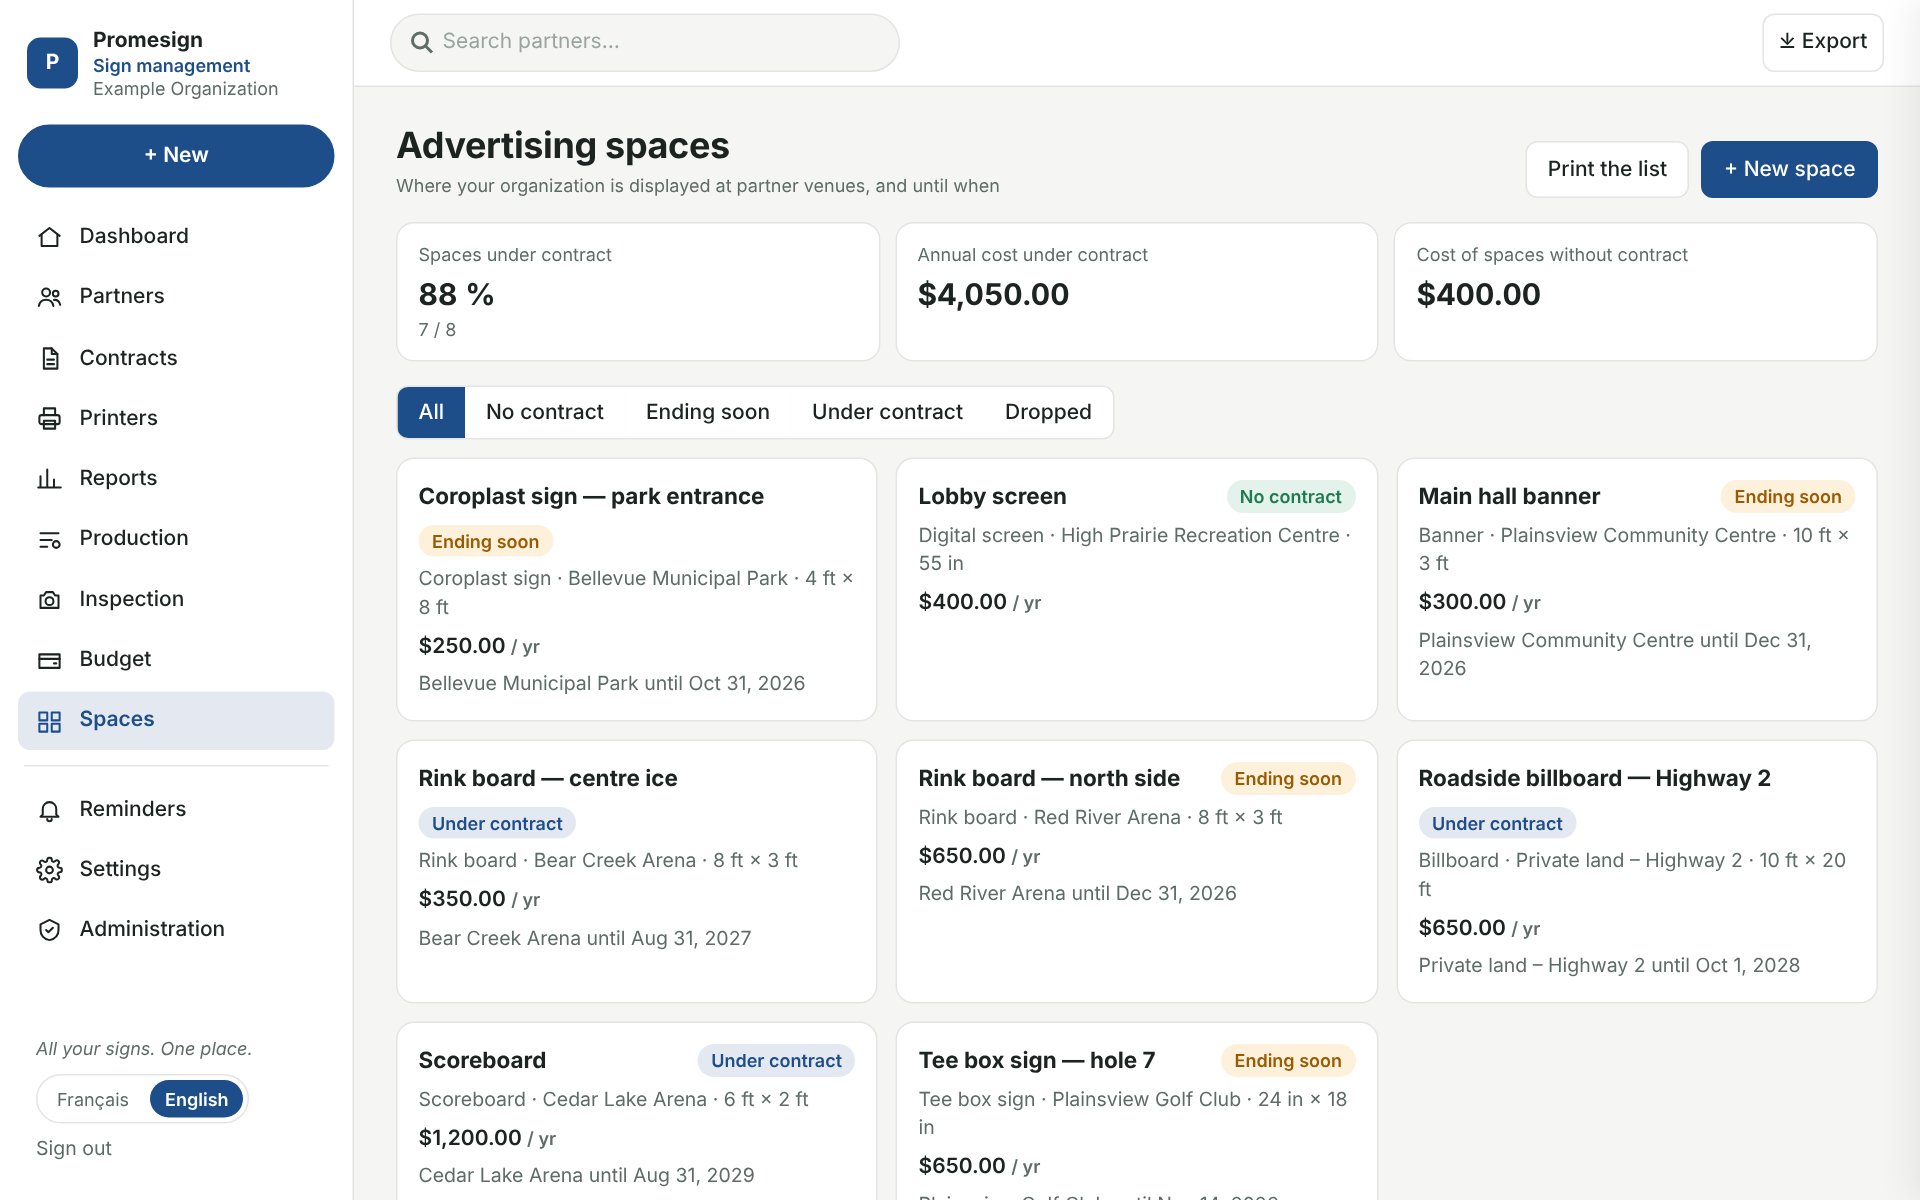Click the $4,050.00 annual cost value
Viewport: 1920px width, 1200px height.
993,295
